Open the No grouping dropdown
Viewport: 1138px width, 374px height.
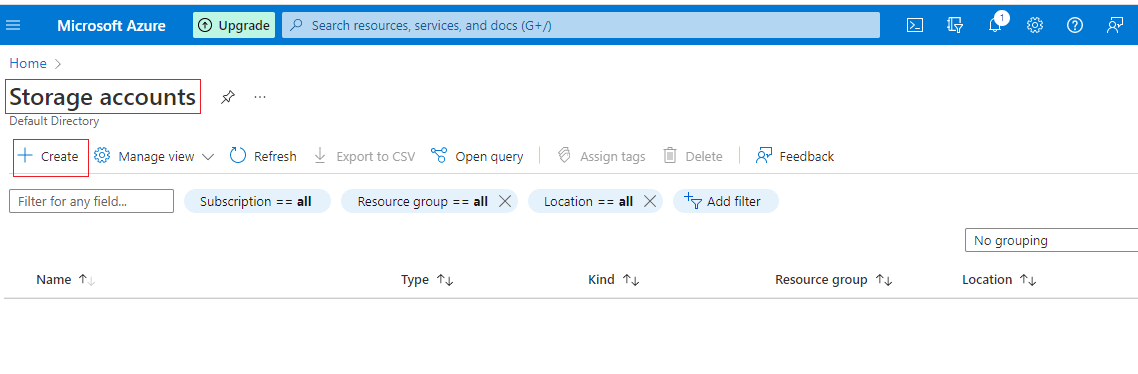pos(1051,240)
